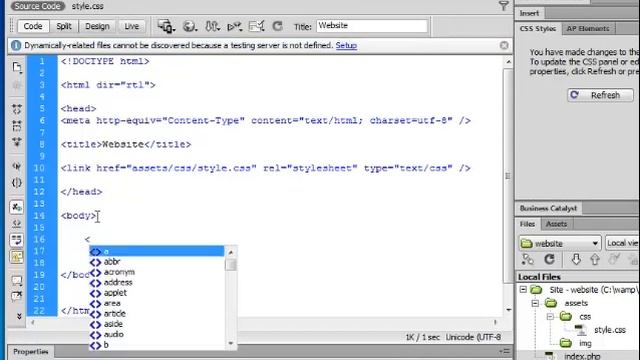Viewport: 640px width, 360px height.
Task: Click the Refresh Design View toolbar icon
Action: point(278,27)
